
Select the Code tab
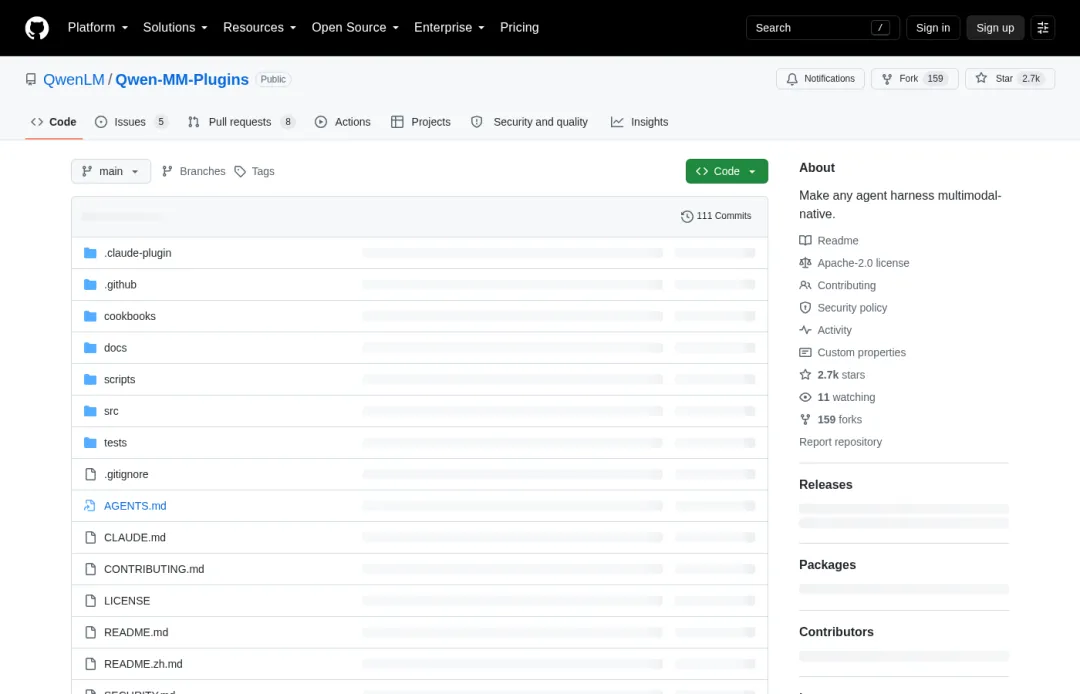coord(54,122)
